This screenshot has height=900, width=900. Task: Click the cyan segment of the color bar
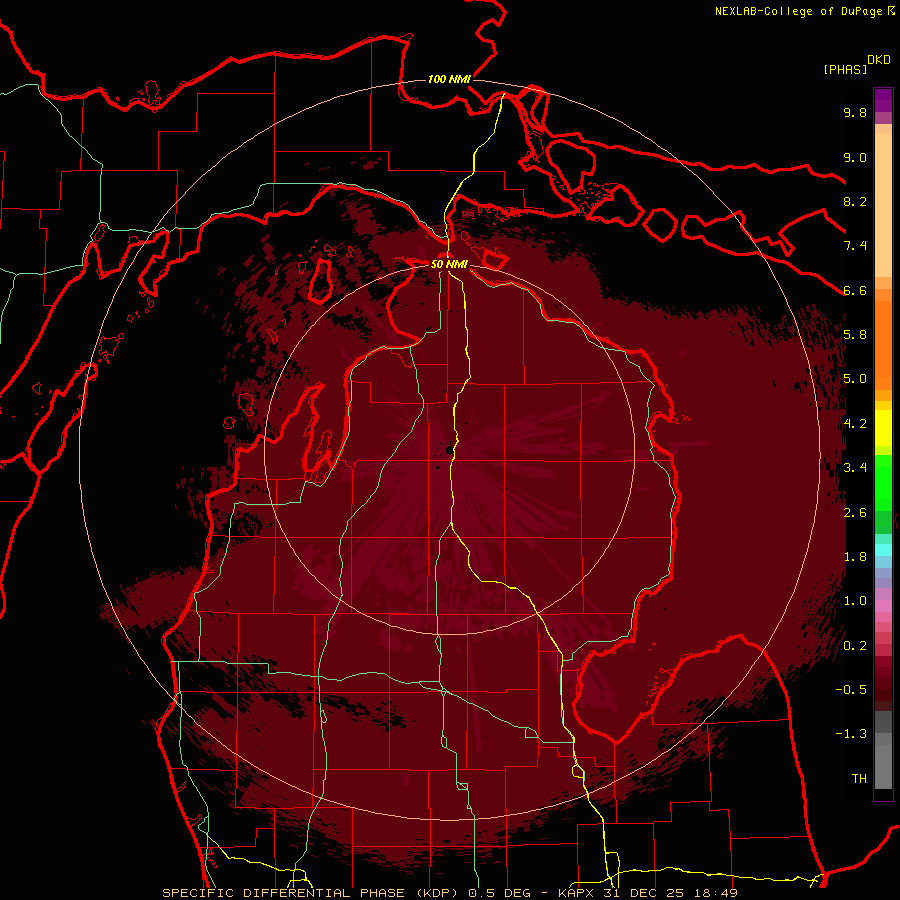(883, 550)
